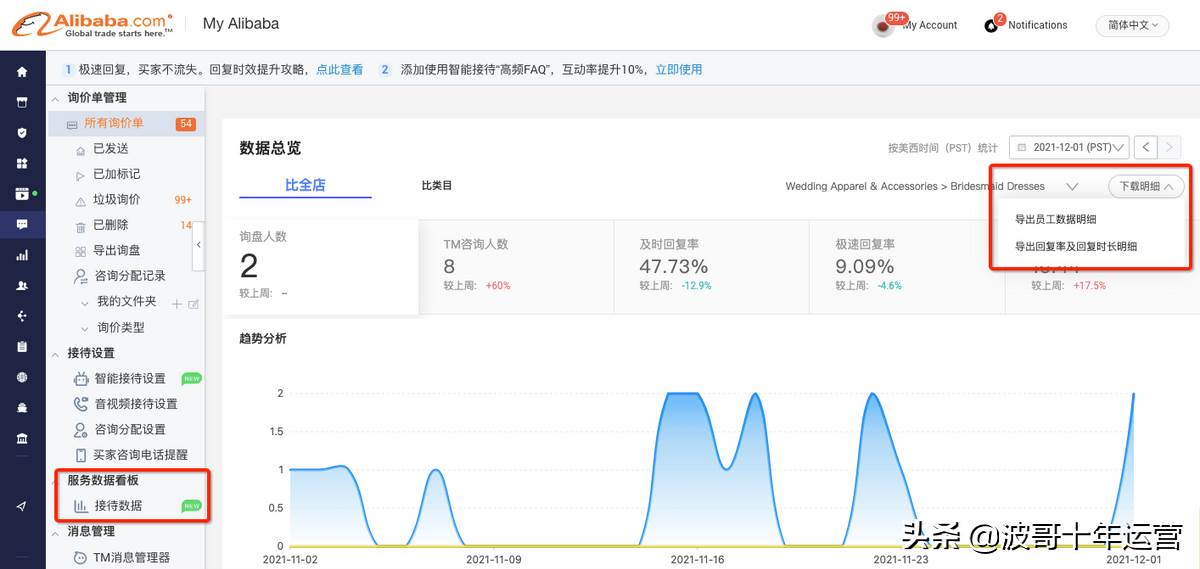Expand the 询价类型 tree item

pyautogui.click(x=85, y=328)
